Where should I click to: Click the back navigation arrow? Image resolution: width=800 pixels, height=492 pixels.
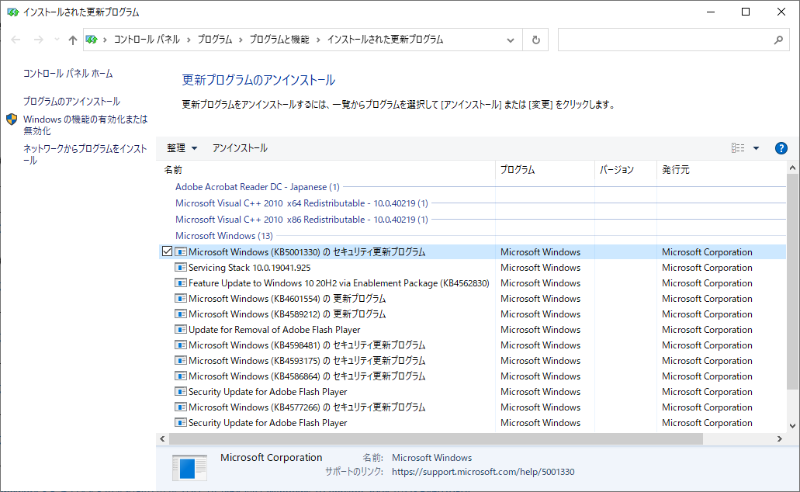pos(16,40)
